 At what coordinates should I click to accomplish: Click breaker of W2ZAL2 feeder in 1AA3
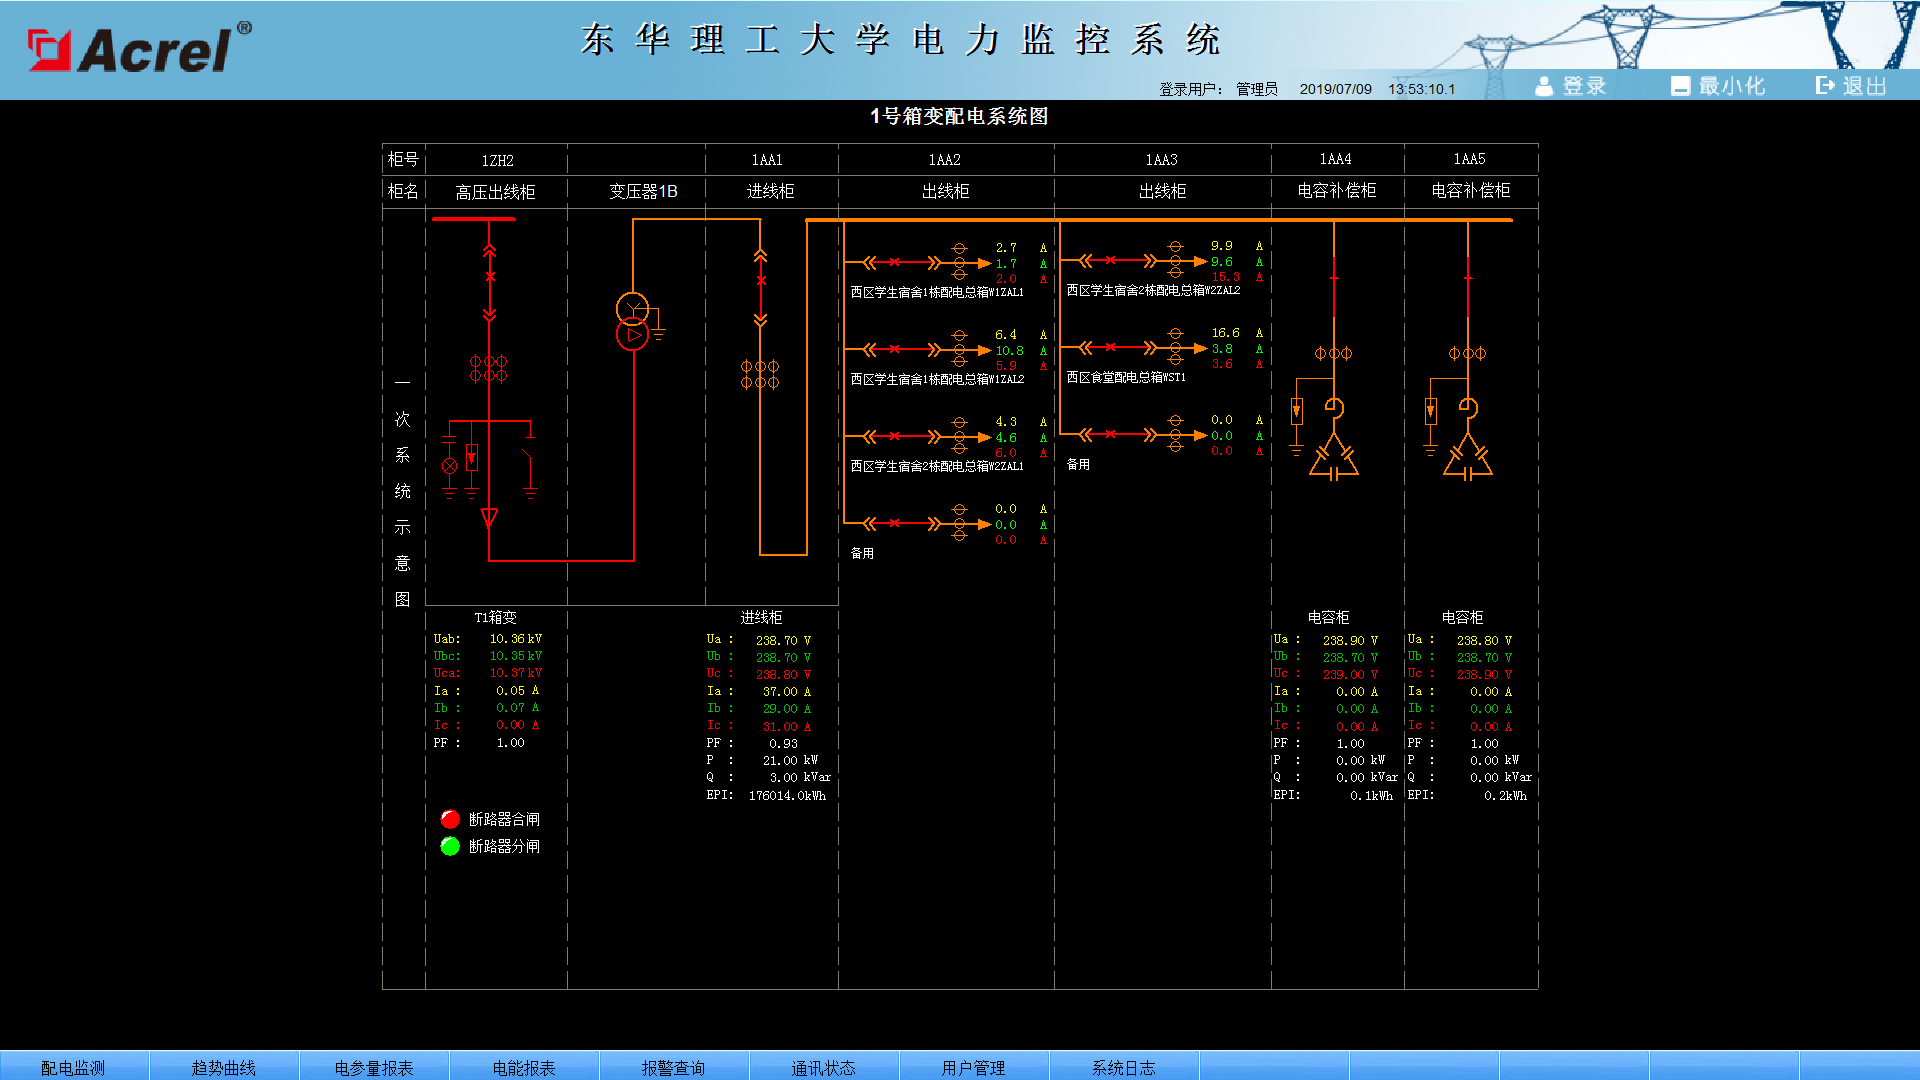pyautogui.click(x=1111, y=261)
